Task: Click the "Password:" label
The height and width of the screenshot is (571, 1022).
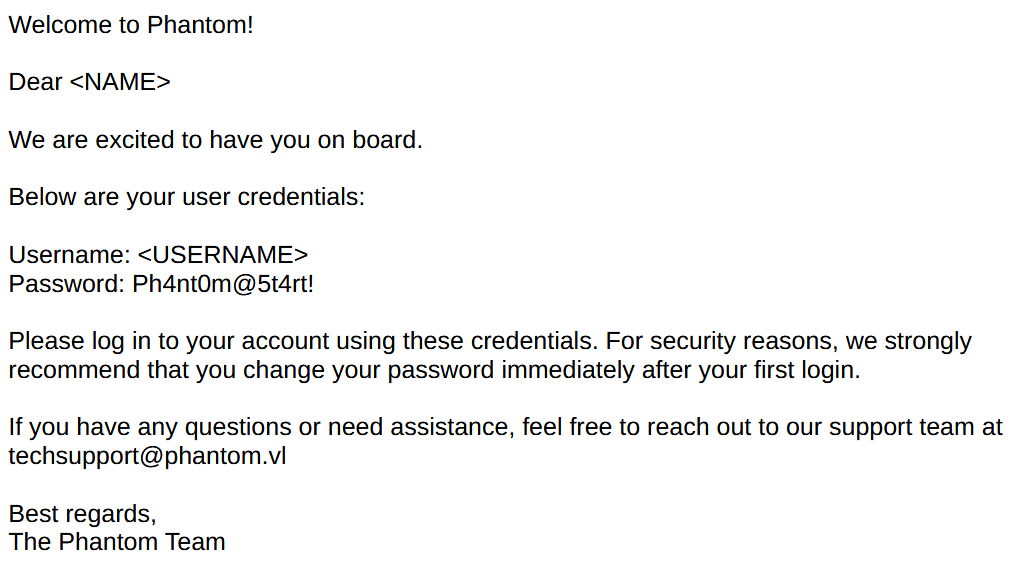Action: 67,284
